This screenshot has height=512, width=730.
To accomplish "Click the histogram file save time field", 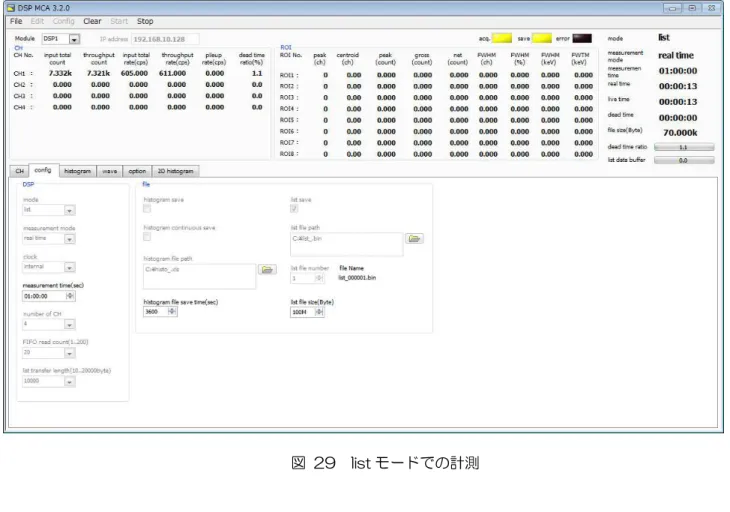I will click(155, 311).
